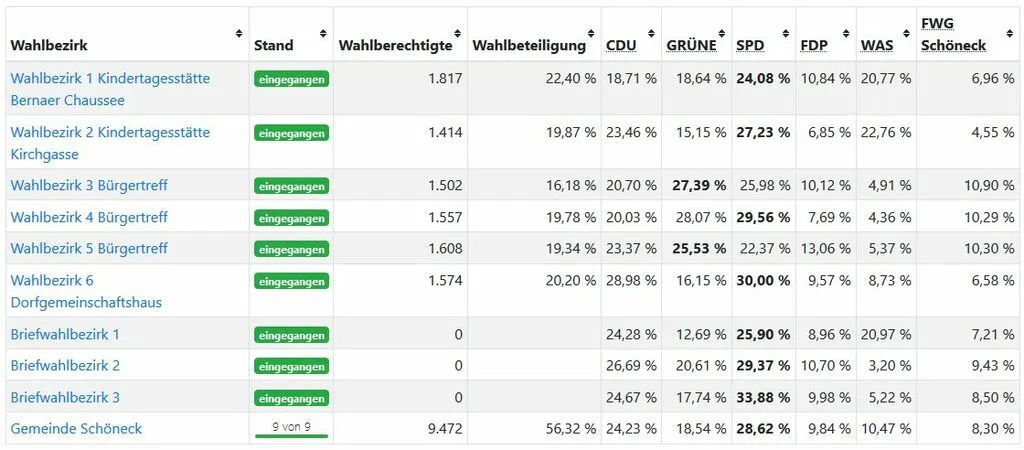Click eingegangen badge for Briefwahlbezirk 1
Screen dimensions: 1024x450
pyautogui.click(x=291, y=335)
